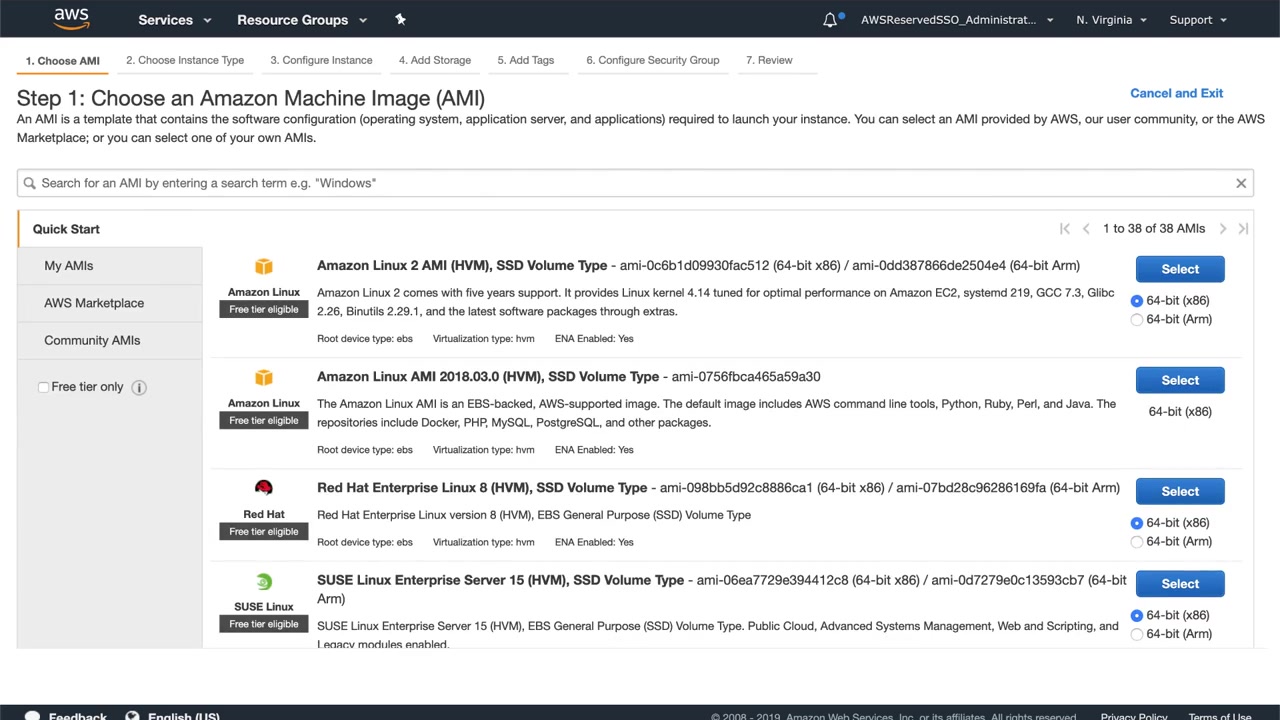Image resolution: width=1280 pixels, height=720 pixels.
Task: Choose 64-bit (Arm) for Amazon Linux 2
Action: [x=1137, y=320]
